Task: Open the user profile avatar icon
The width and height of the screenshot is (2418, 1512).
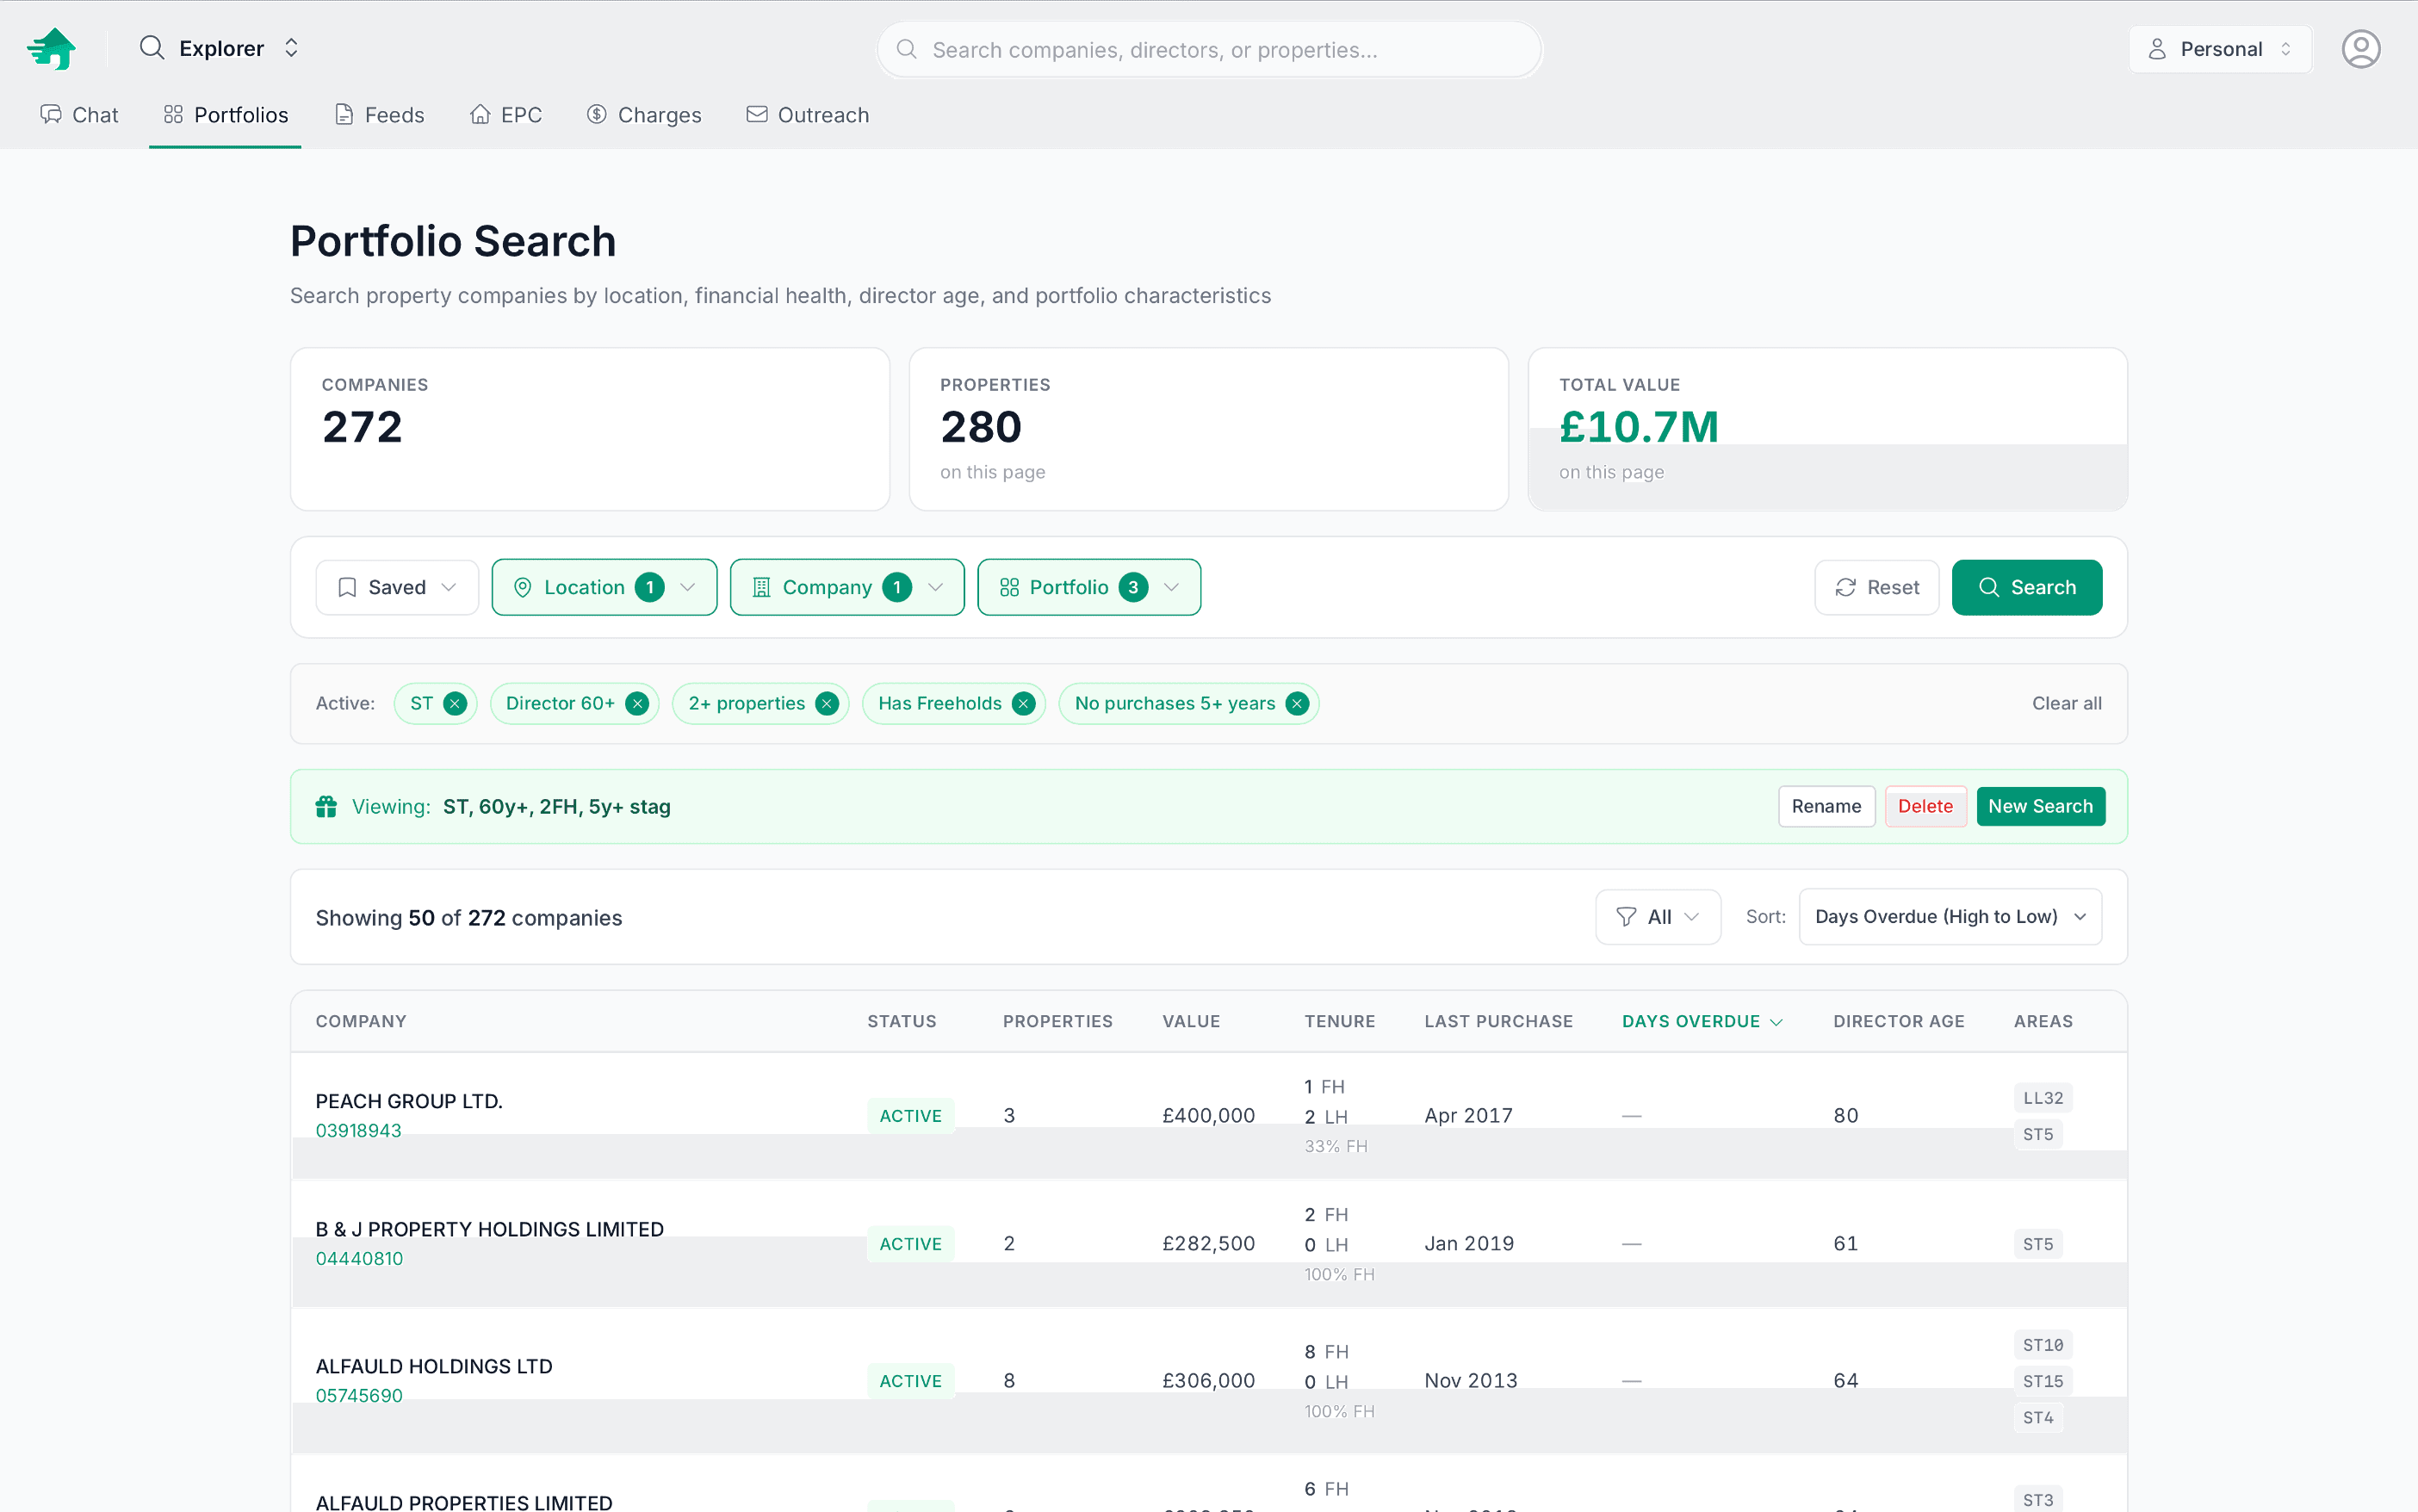Action: tap(2360, 49)
